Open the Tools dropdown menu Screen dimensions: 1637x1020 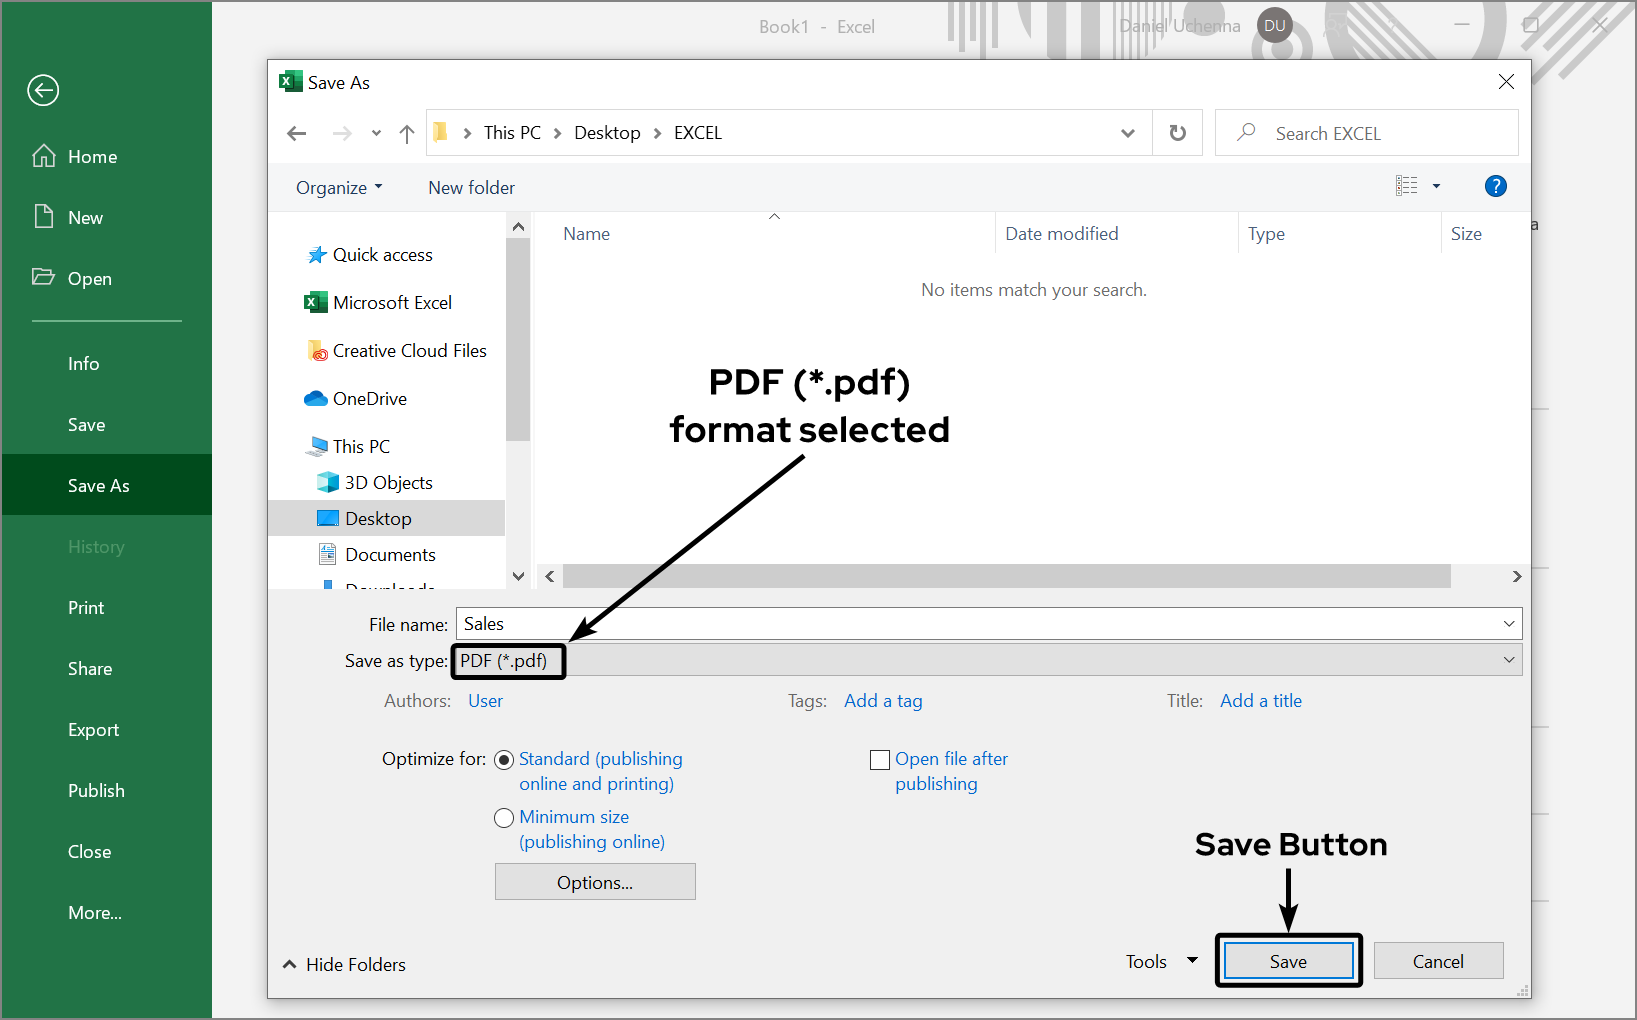click(1160, 961)
